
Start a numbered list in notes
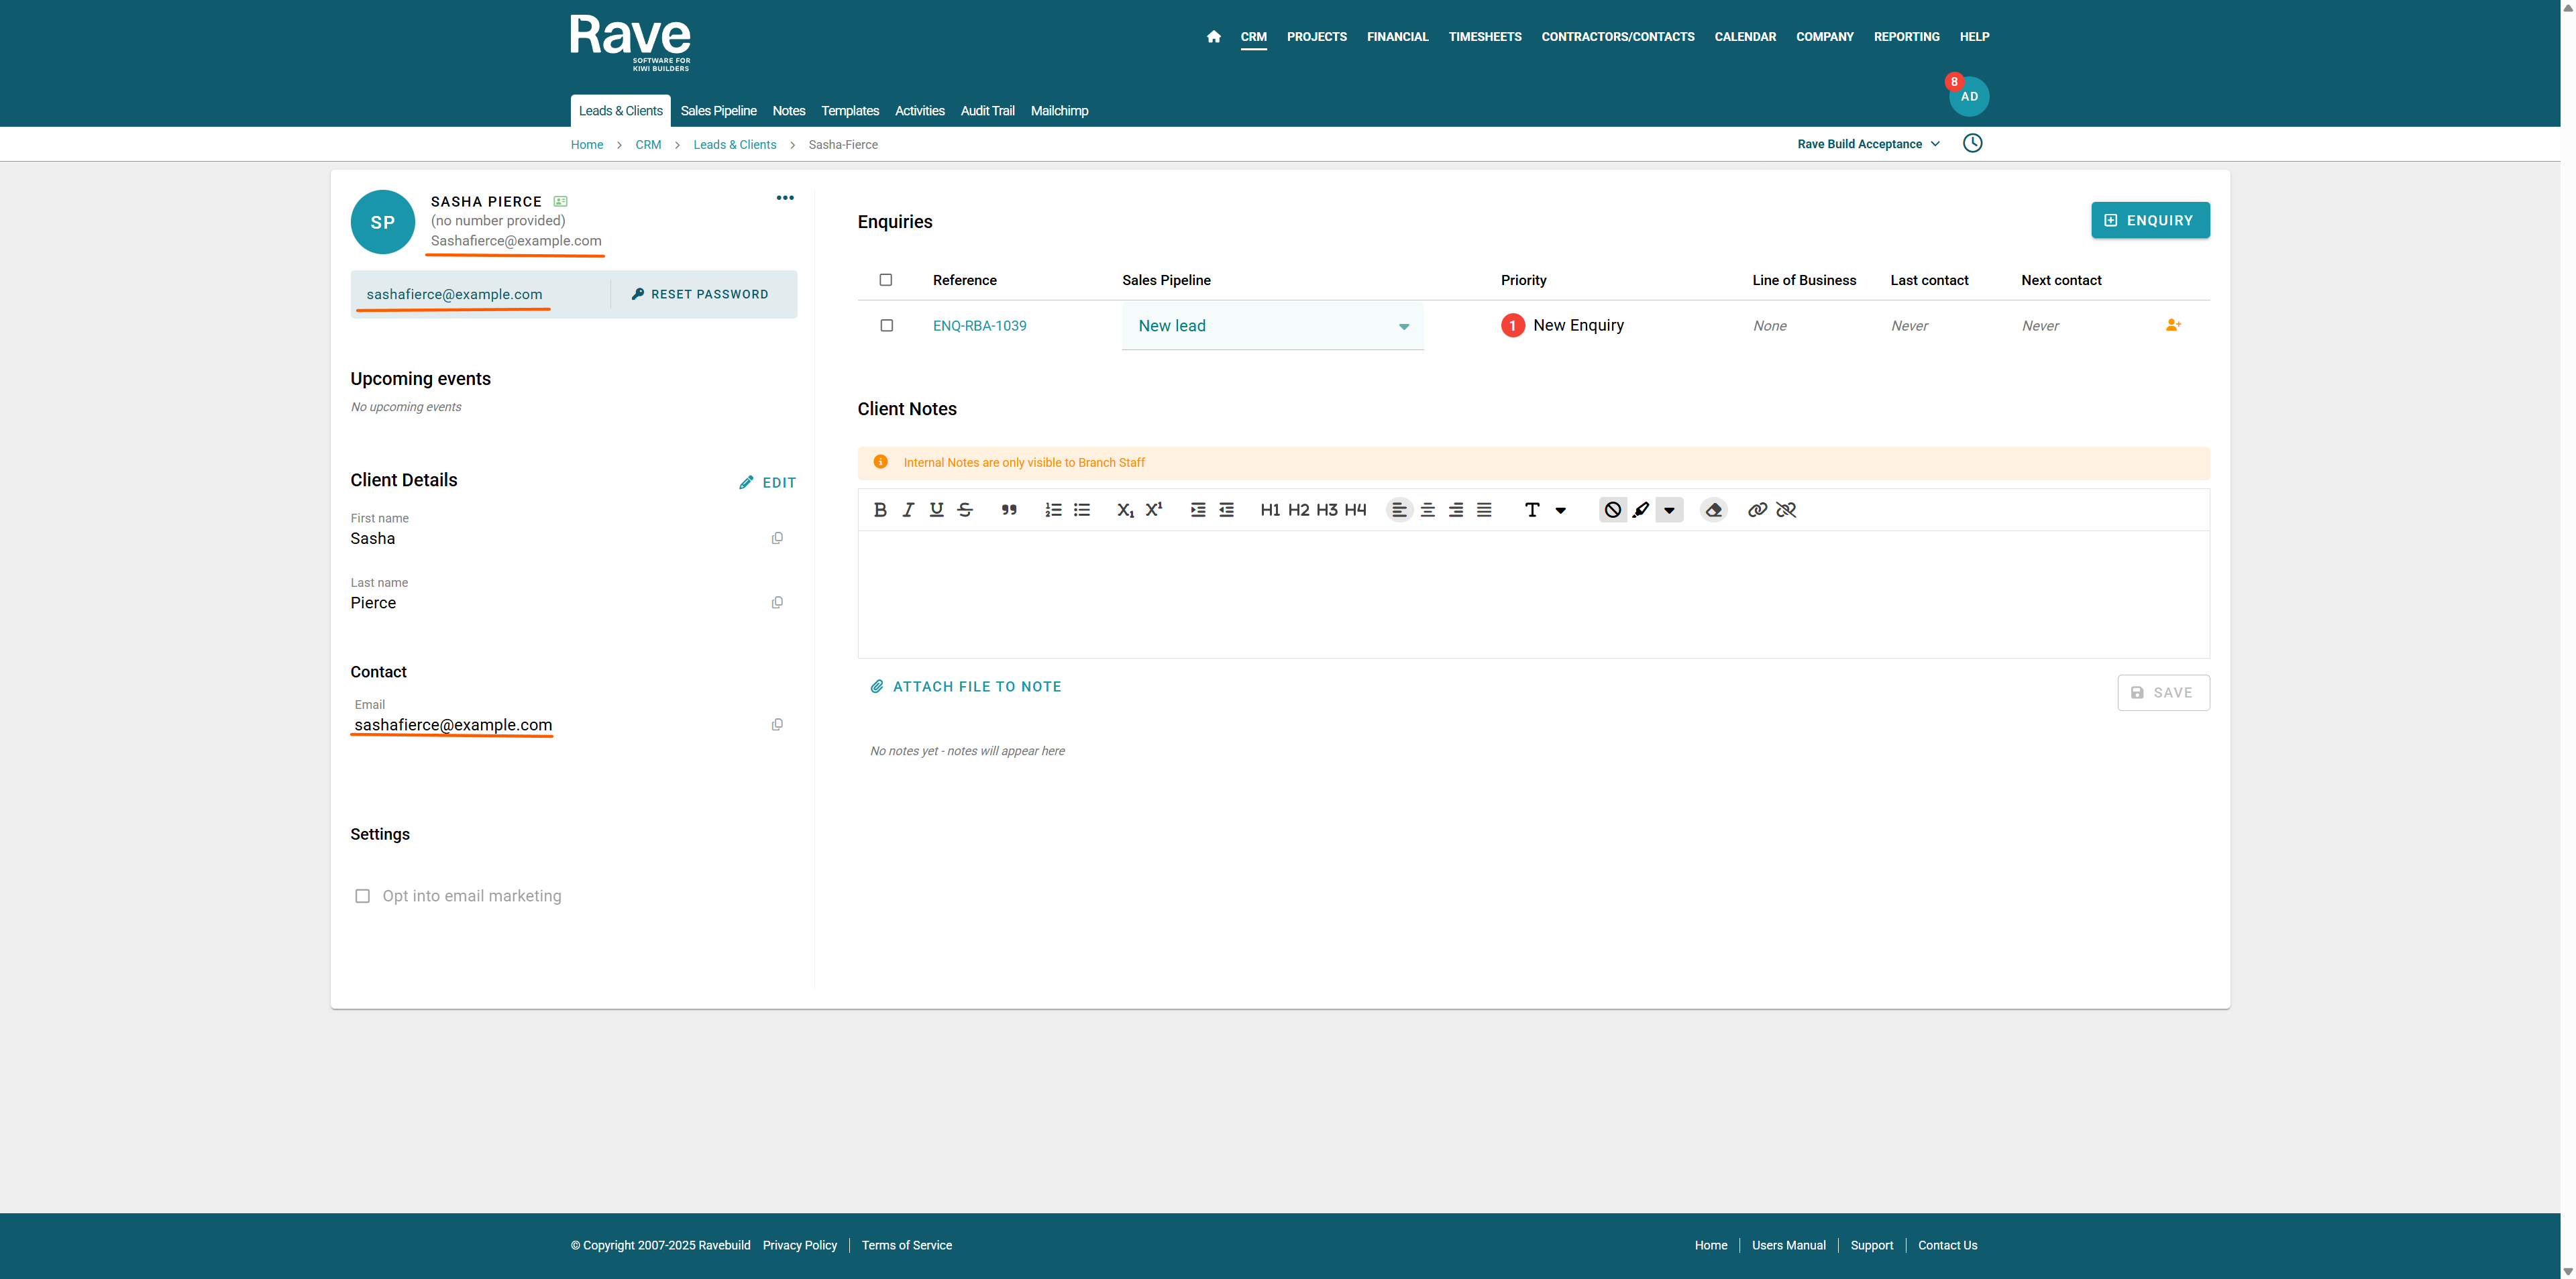1053,510
